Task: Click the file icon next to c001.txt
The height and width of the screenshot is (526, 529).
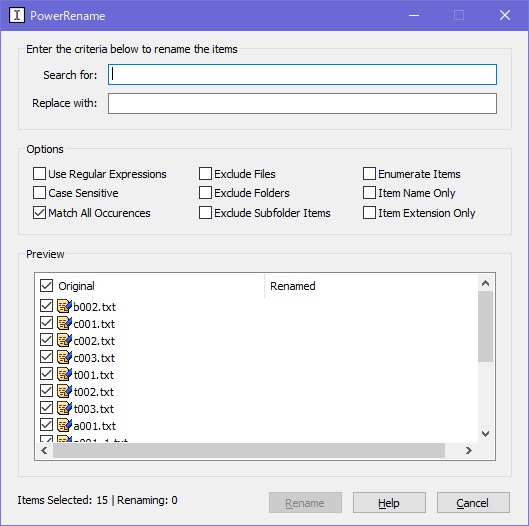Action: tap(64, 323)
